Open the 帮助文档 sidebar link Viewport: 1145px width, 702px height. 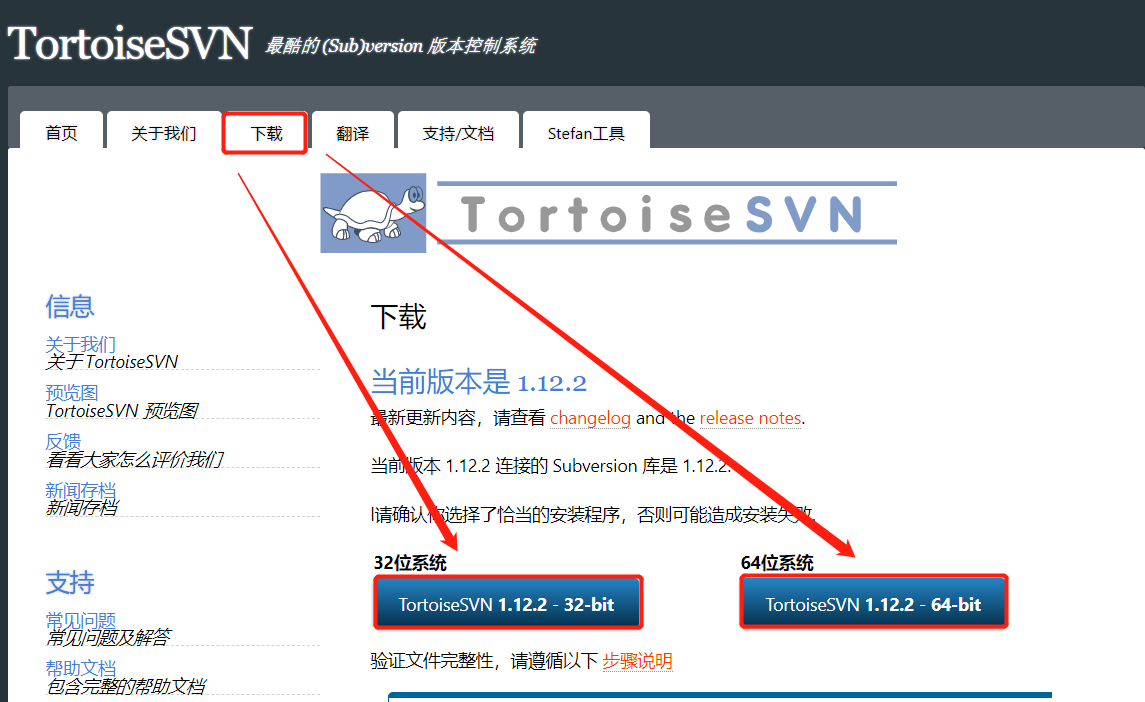(x=80, y=668)
